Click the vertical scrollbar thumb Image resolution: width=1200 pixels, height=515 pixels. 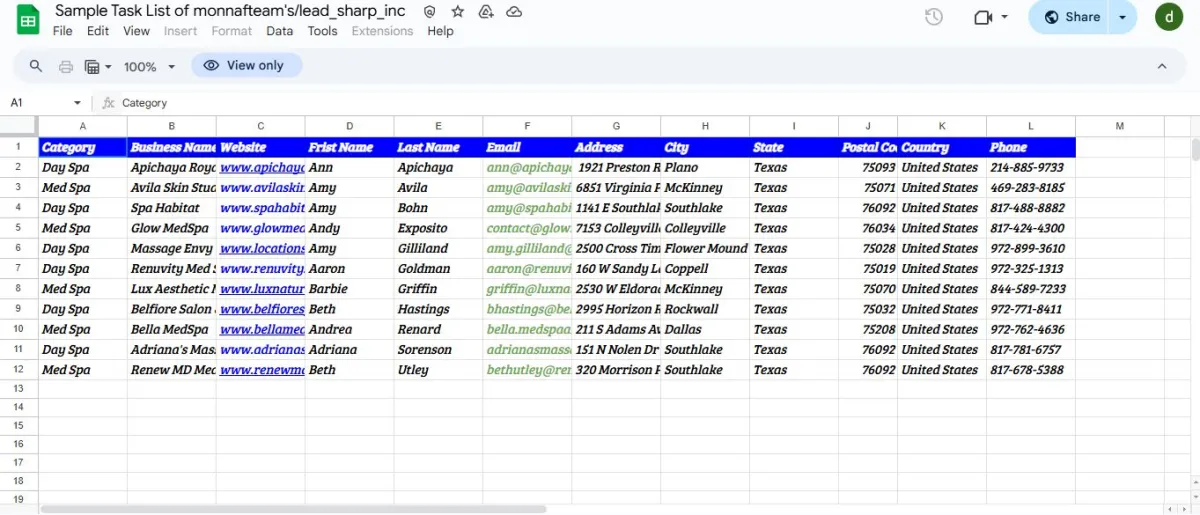click(x=1195, y=149)
